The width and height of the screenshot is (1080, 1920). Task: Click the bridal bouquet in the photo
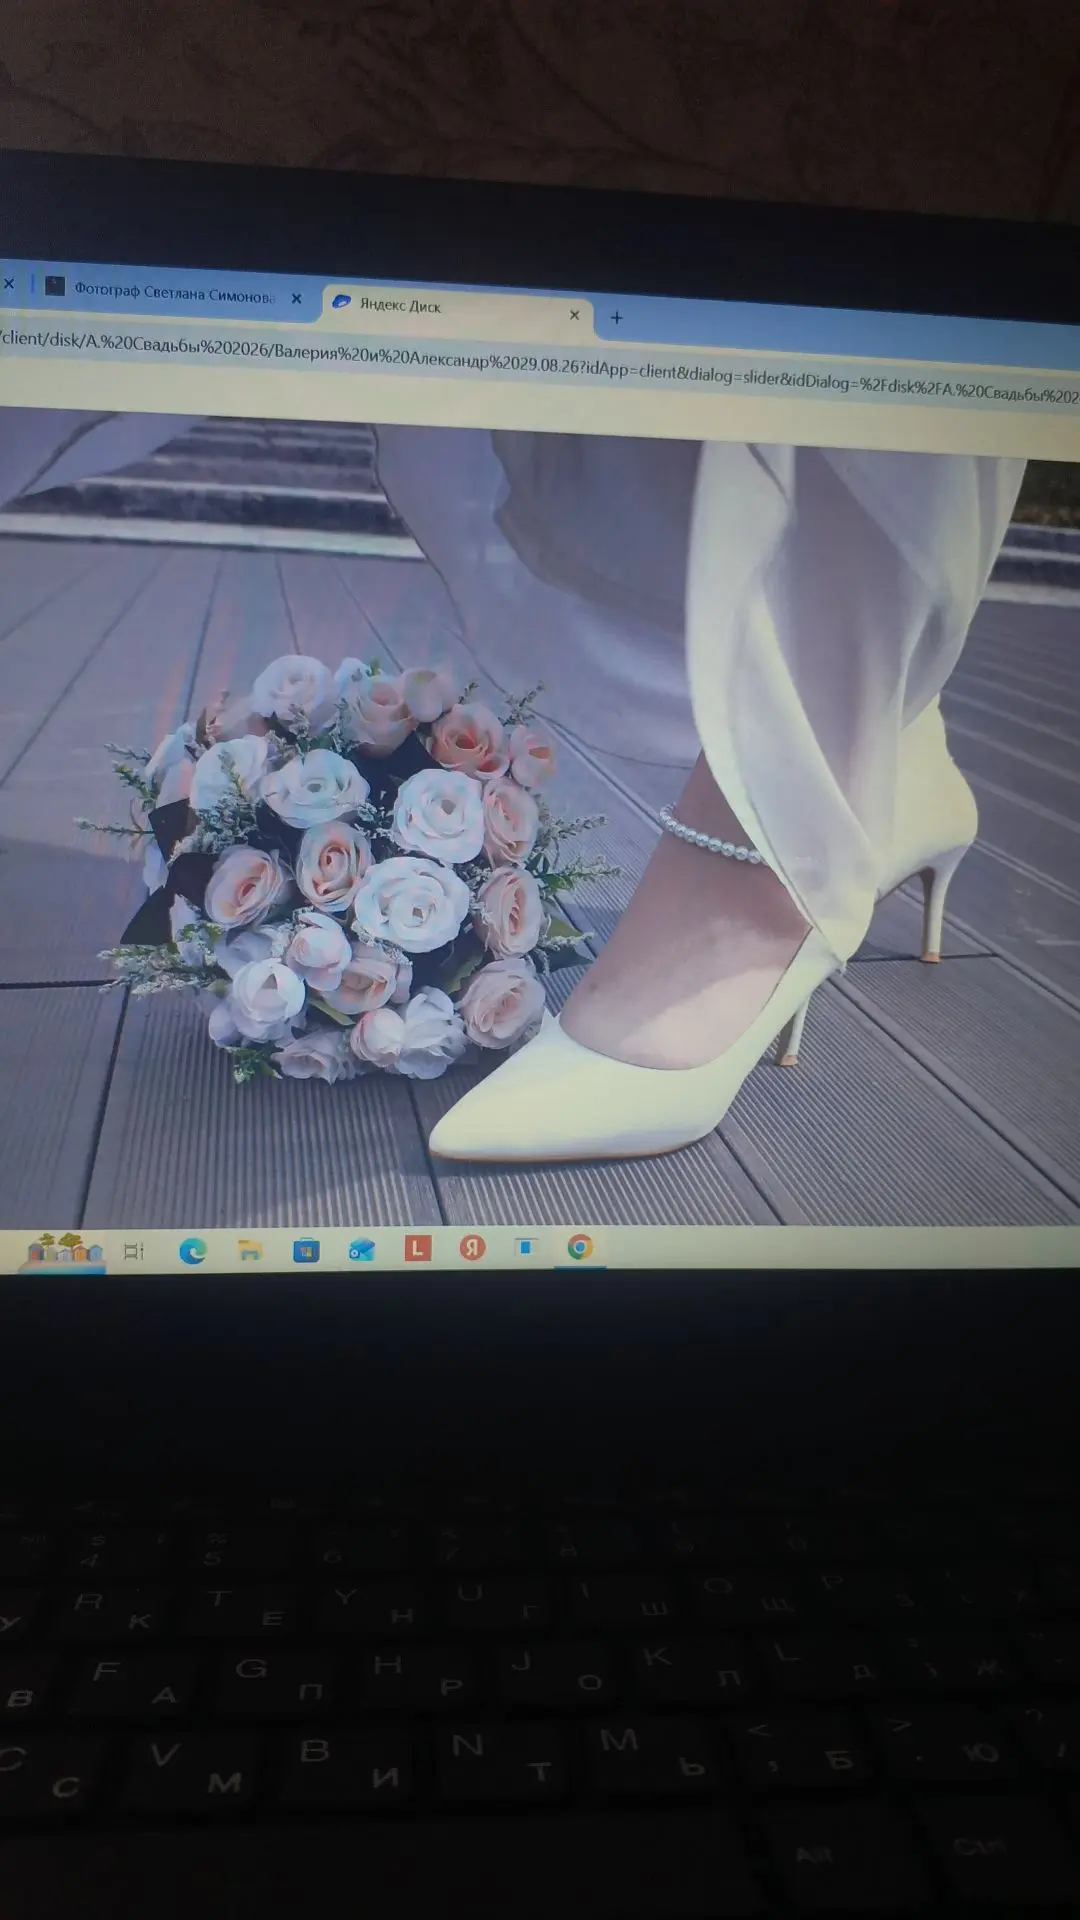click(x=345, y=865)
